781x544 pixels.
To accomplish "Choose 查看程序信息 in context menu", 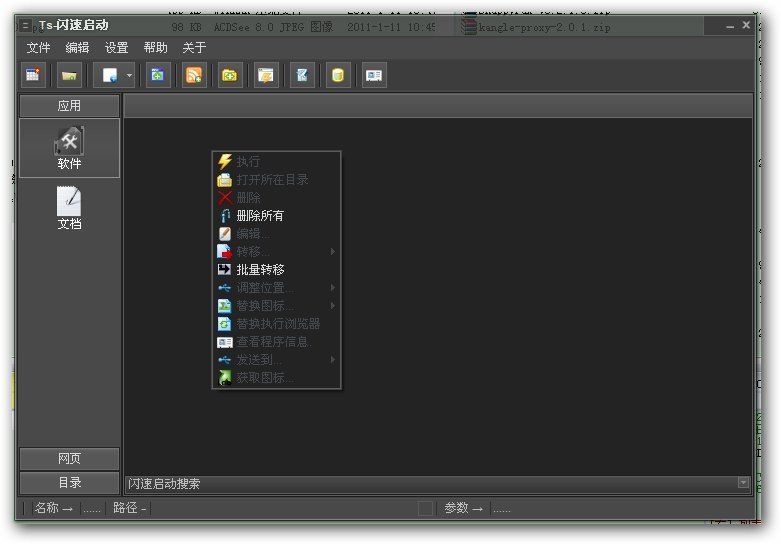I will 276,342.
